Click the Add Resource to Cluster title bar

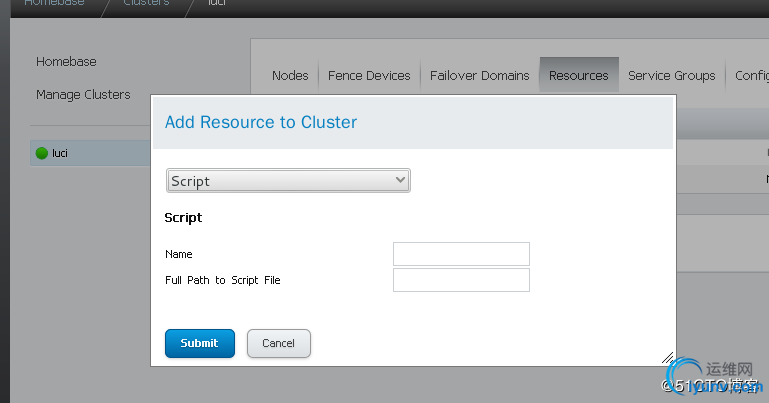[412, 122]
